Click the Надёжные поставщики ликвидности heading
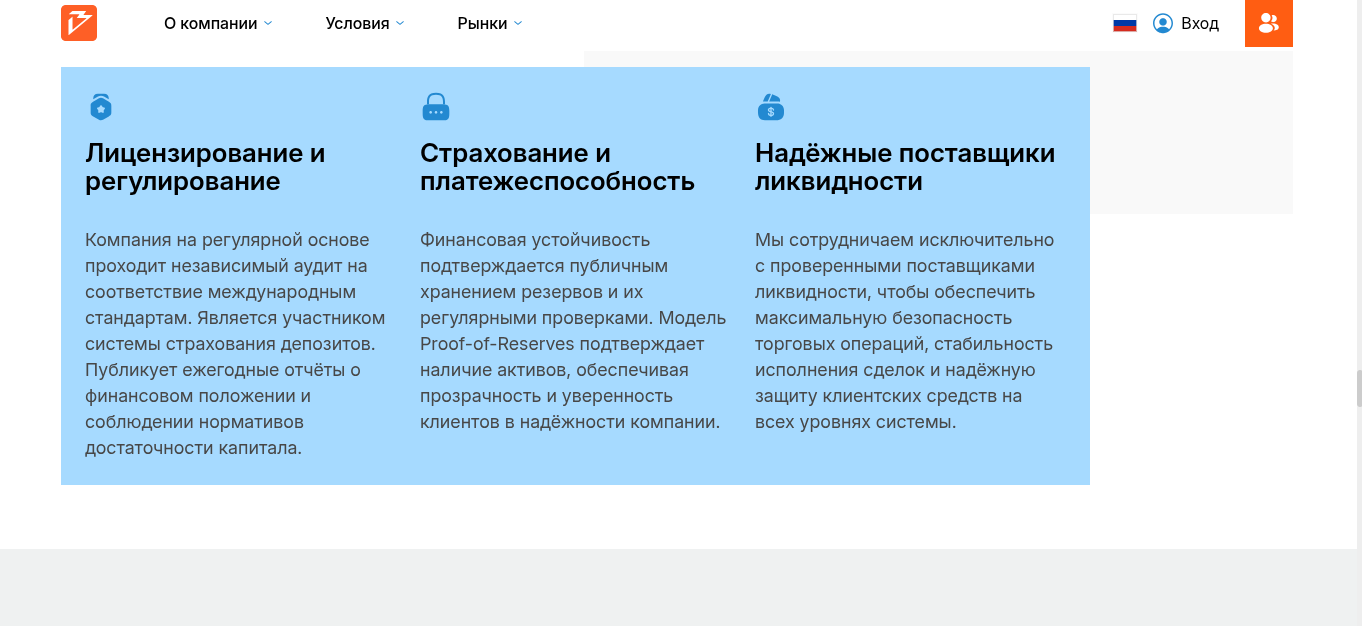 [905, 167]
